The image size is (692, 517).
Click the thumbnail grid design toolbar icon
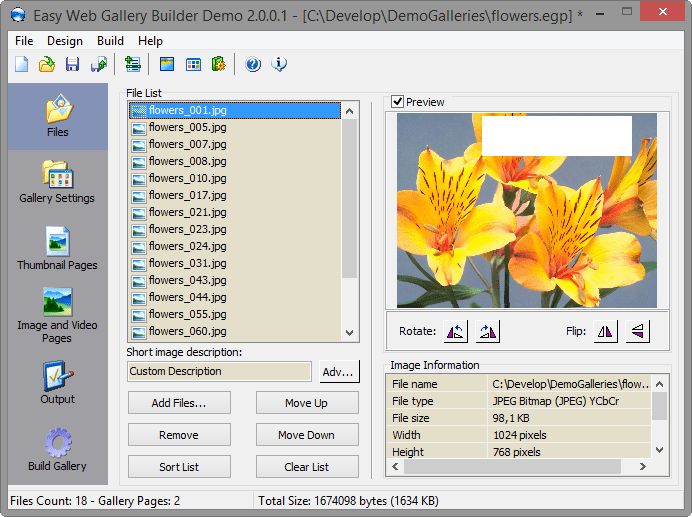click(x=193, y=64)
